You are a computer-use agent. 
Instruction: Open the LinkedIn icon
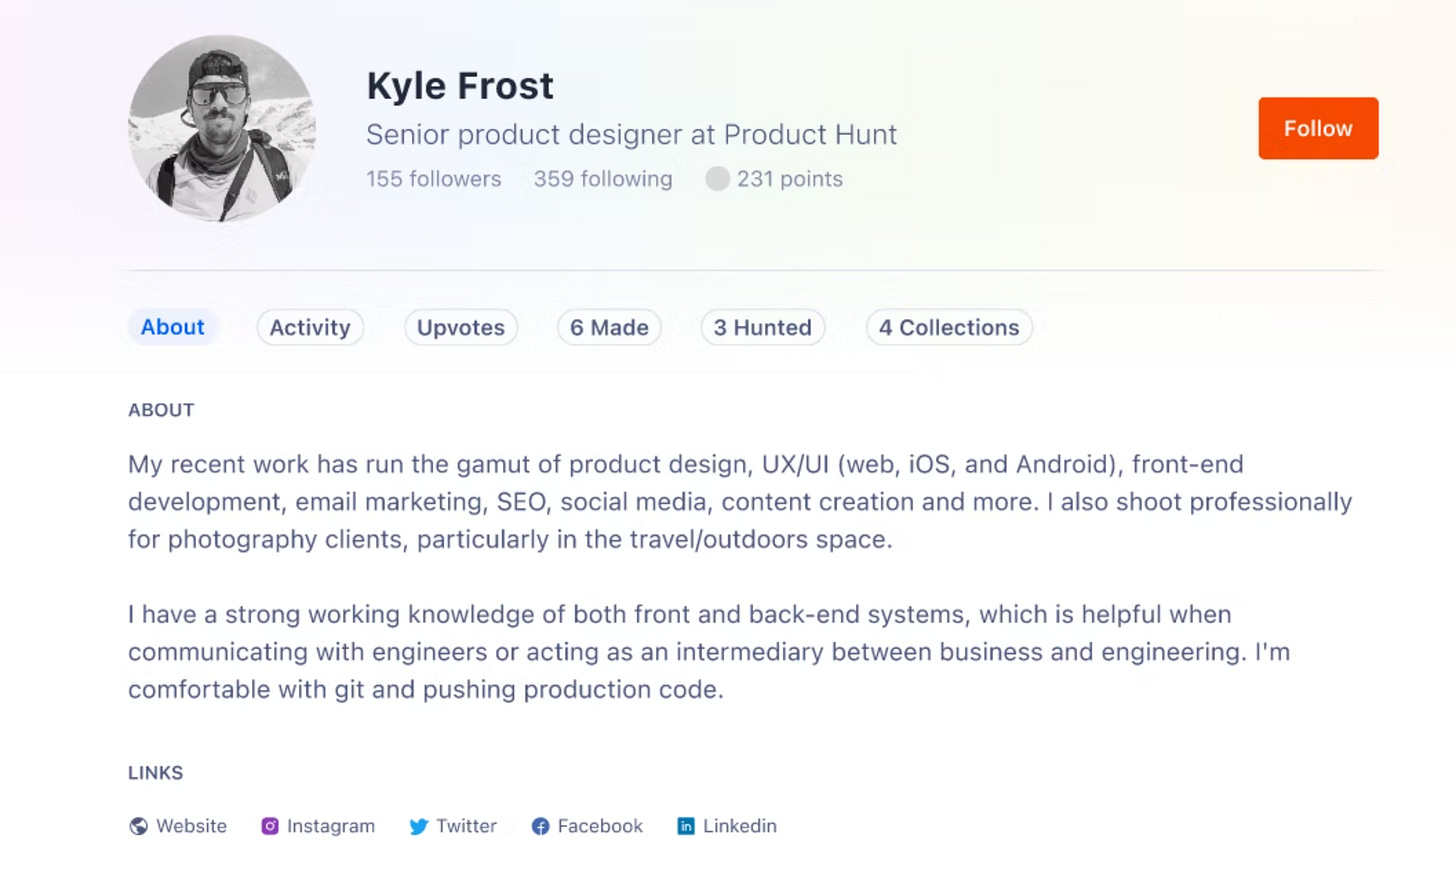686,826
